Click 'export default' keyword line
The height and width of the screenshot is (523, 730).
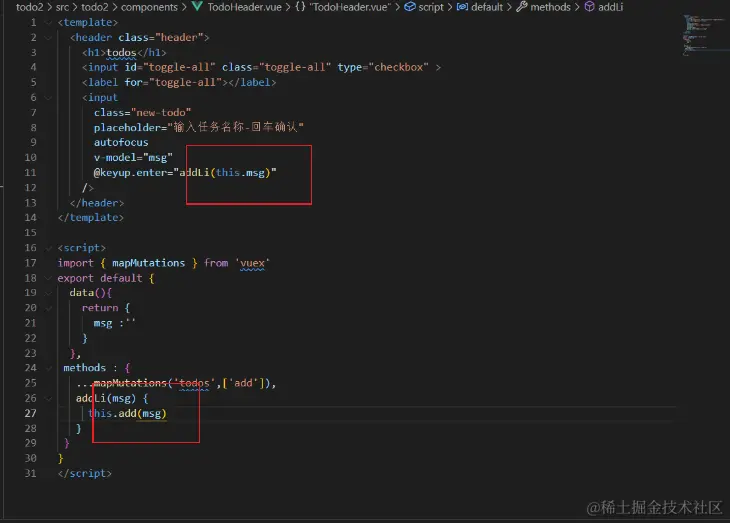tap(100, 278)
